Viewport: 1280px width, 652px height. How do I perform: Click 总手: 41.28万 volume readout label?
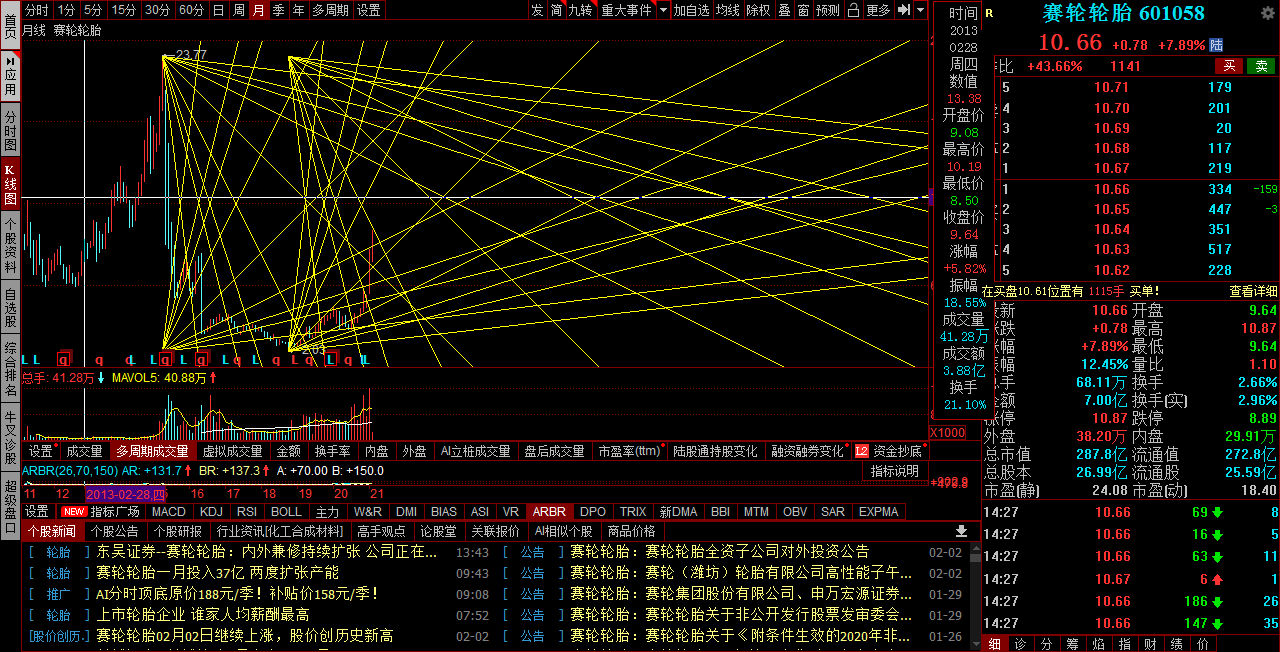(60, 378)
